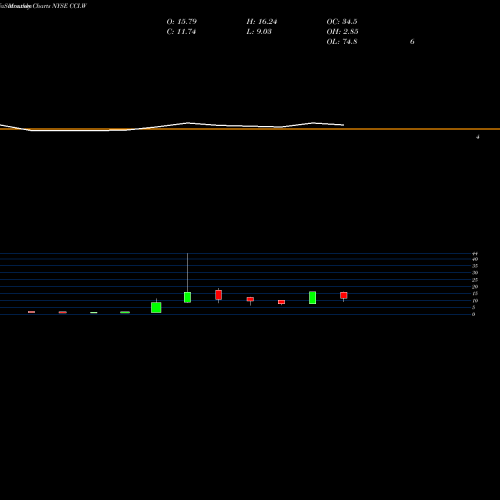Click the lone number "6" beside OL
This screenshot has height=500, width=500.
pyautogui.click(x=412, y=42)
